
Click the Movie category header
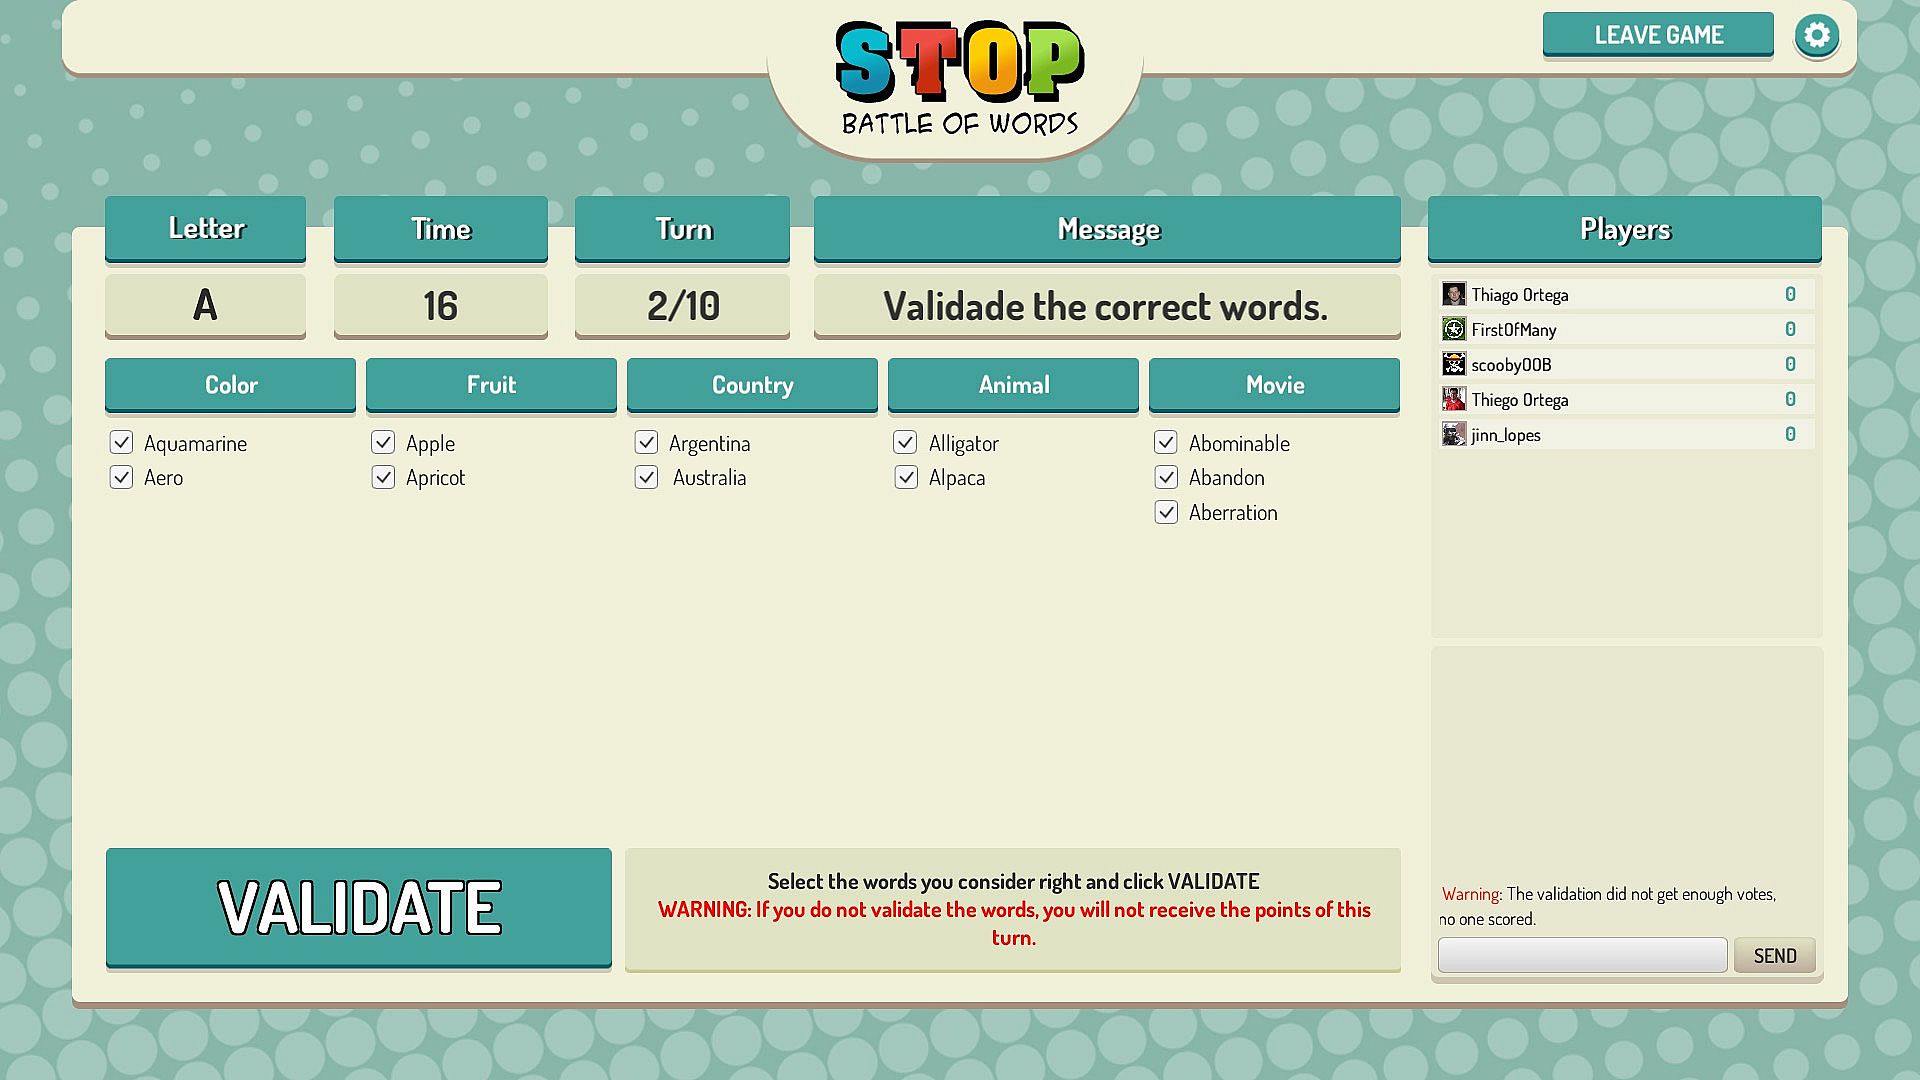(x=1274, y=384)
